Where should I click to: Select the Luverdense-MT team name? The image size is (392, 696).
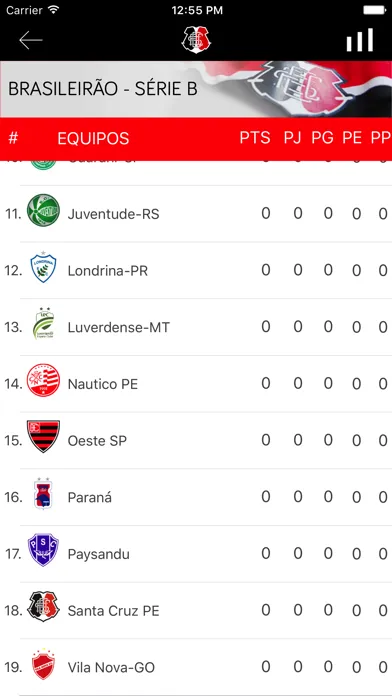[x=119, y=328]
